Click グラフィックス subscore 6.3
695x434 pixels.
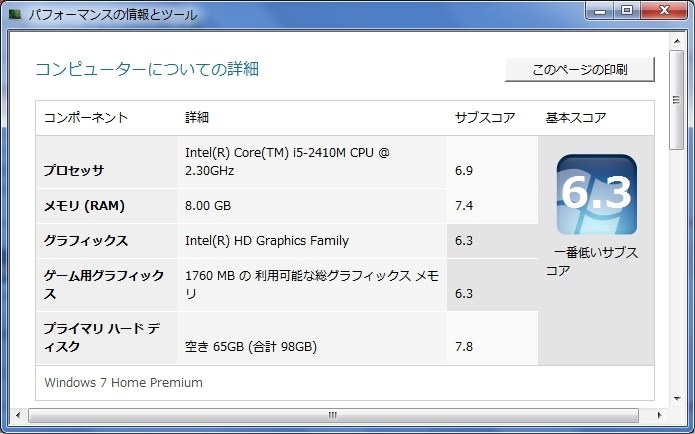point(464,241)
